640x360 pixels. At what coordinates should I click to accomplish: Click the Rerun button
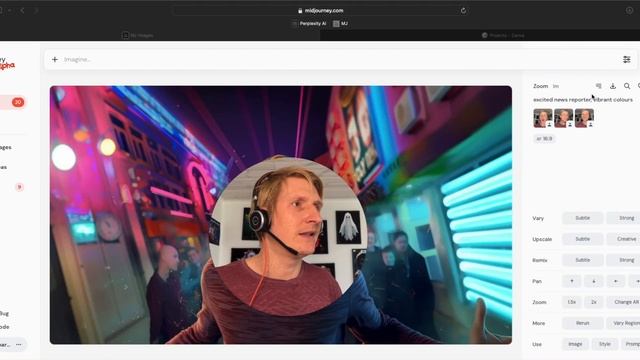pos(582,323)
